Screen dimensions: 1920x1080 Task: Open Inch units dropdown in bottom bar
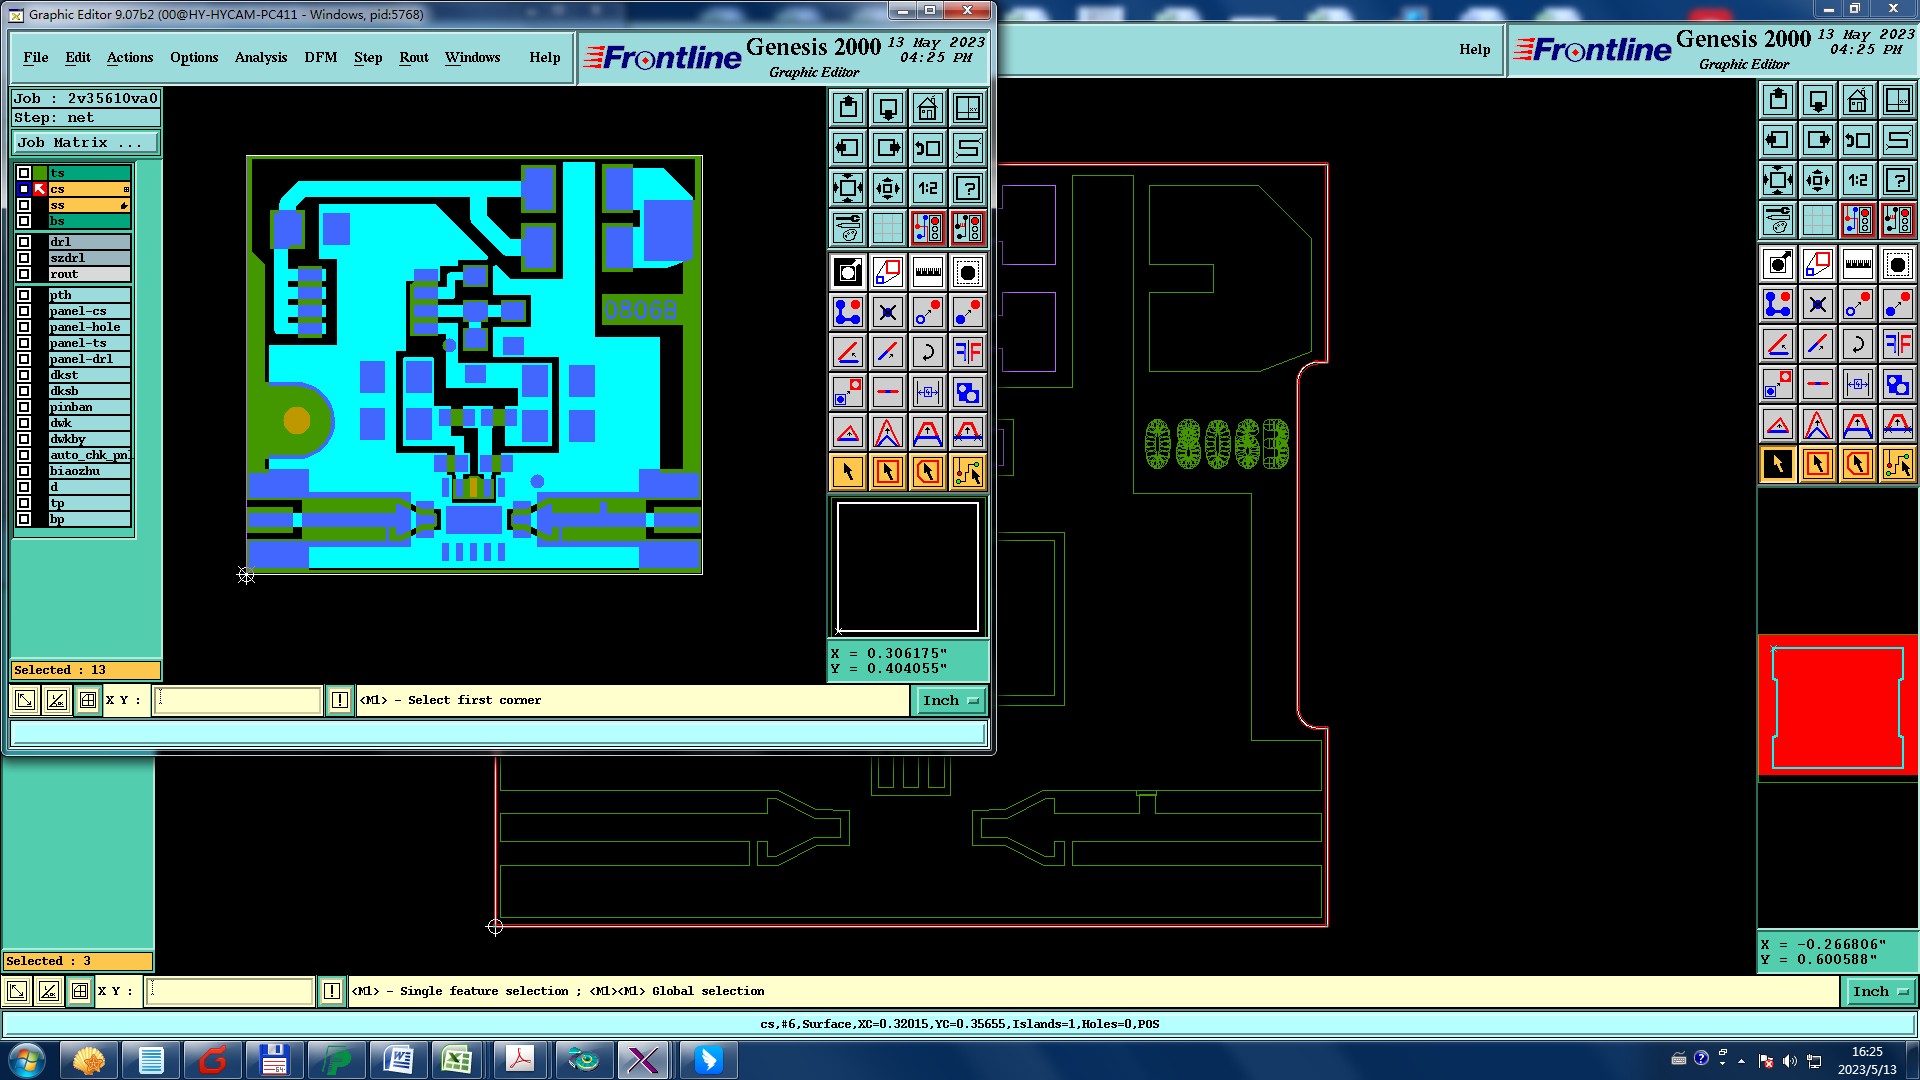pos(1879,991)
